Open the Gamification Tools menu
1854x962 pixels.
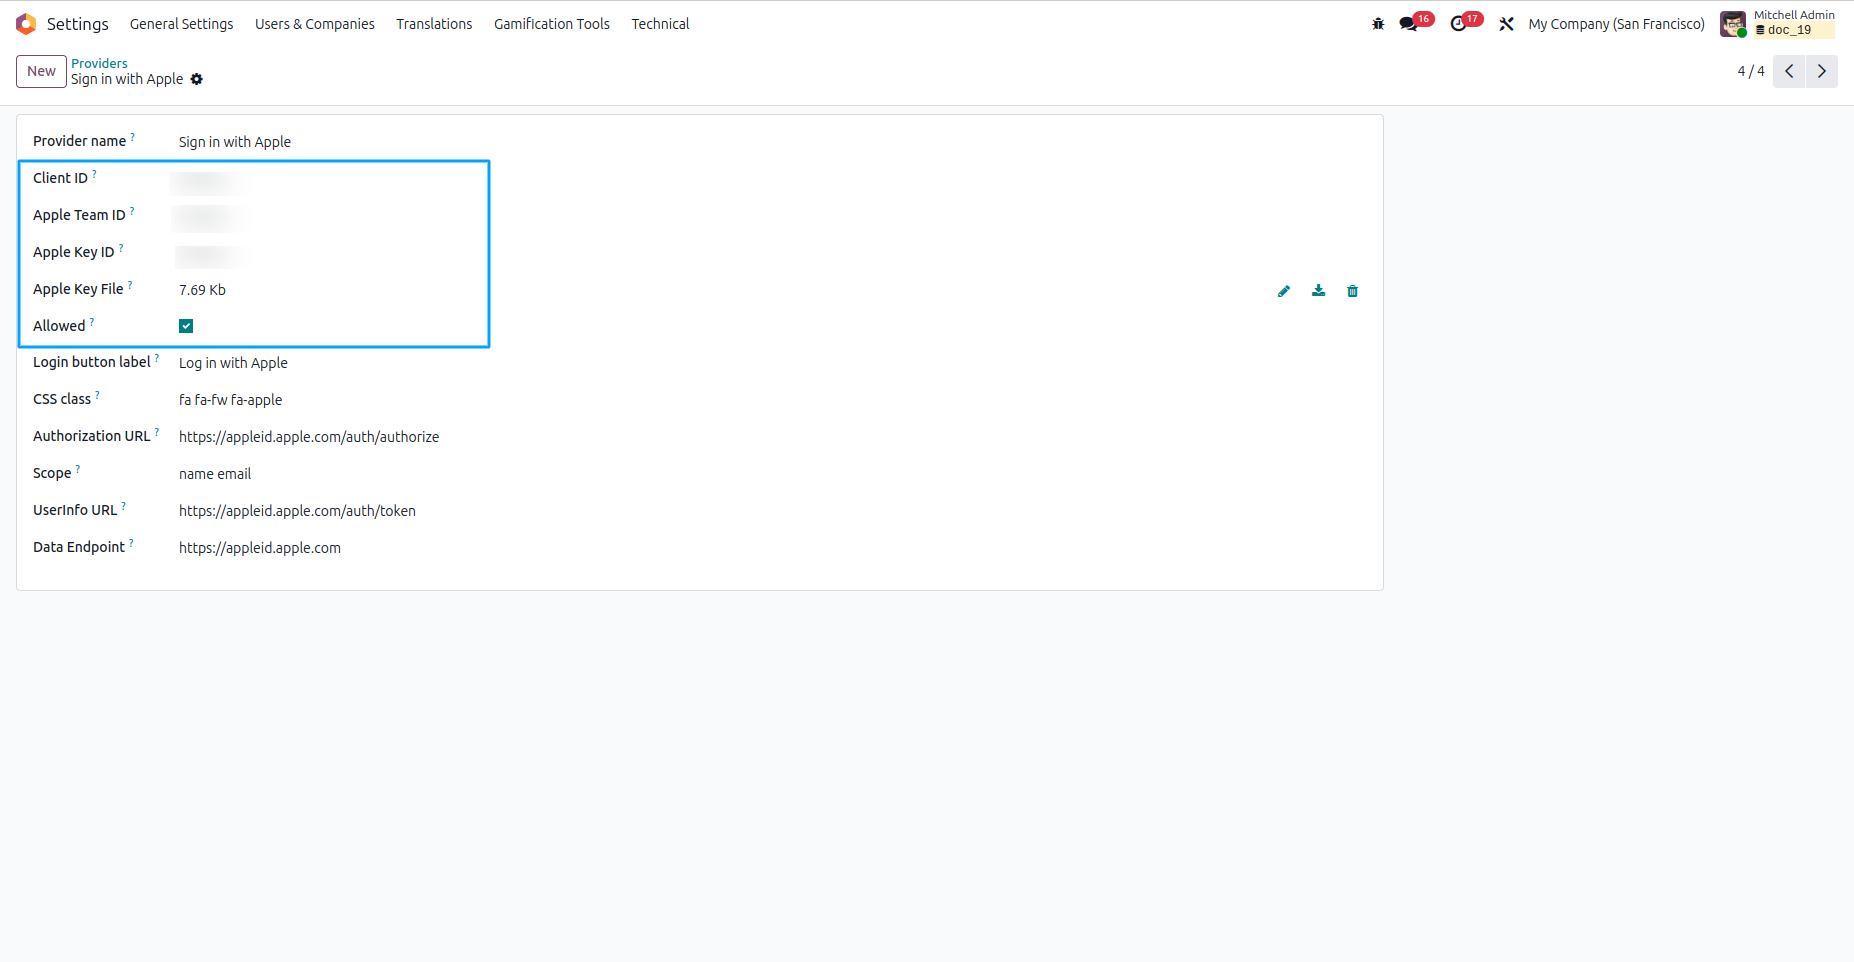coord(552,24)
